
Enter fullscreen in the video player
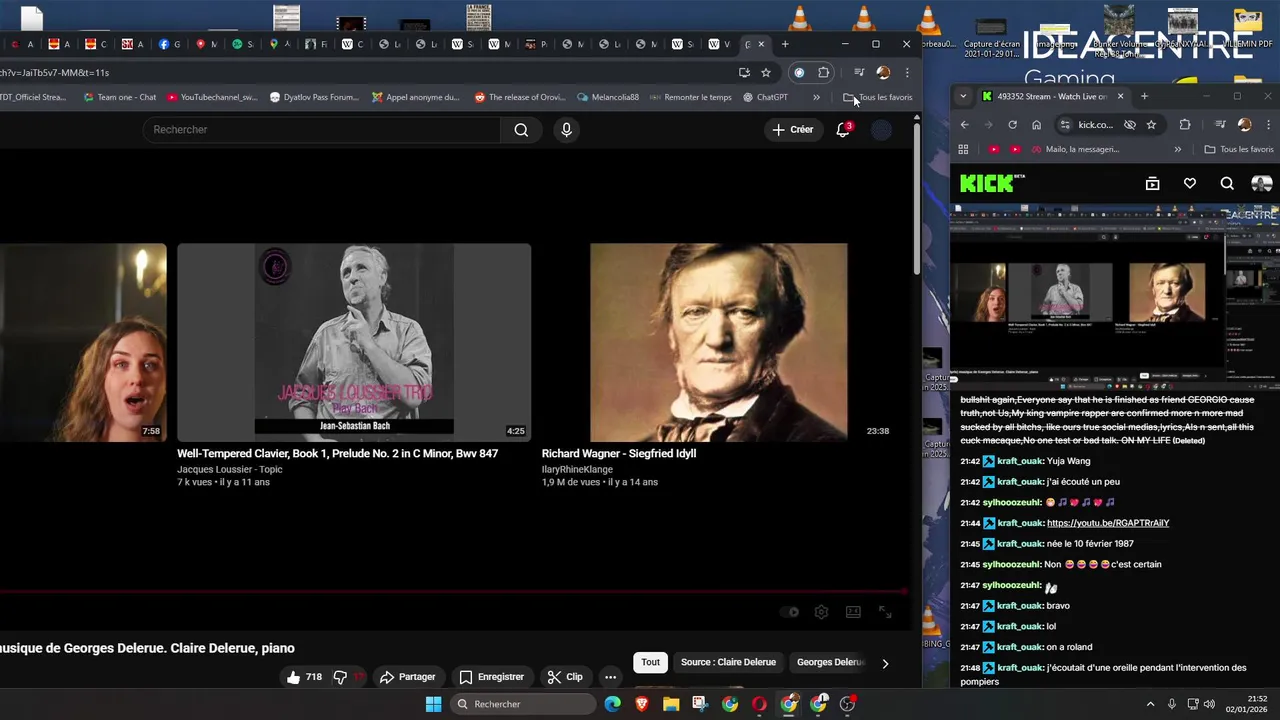click(x=885, y=612)
